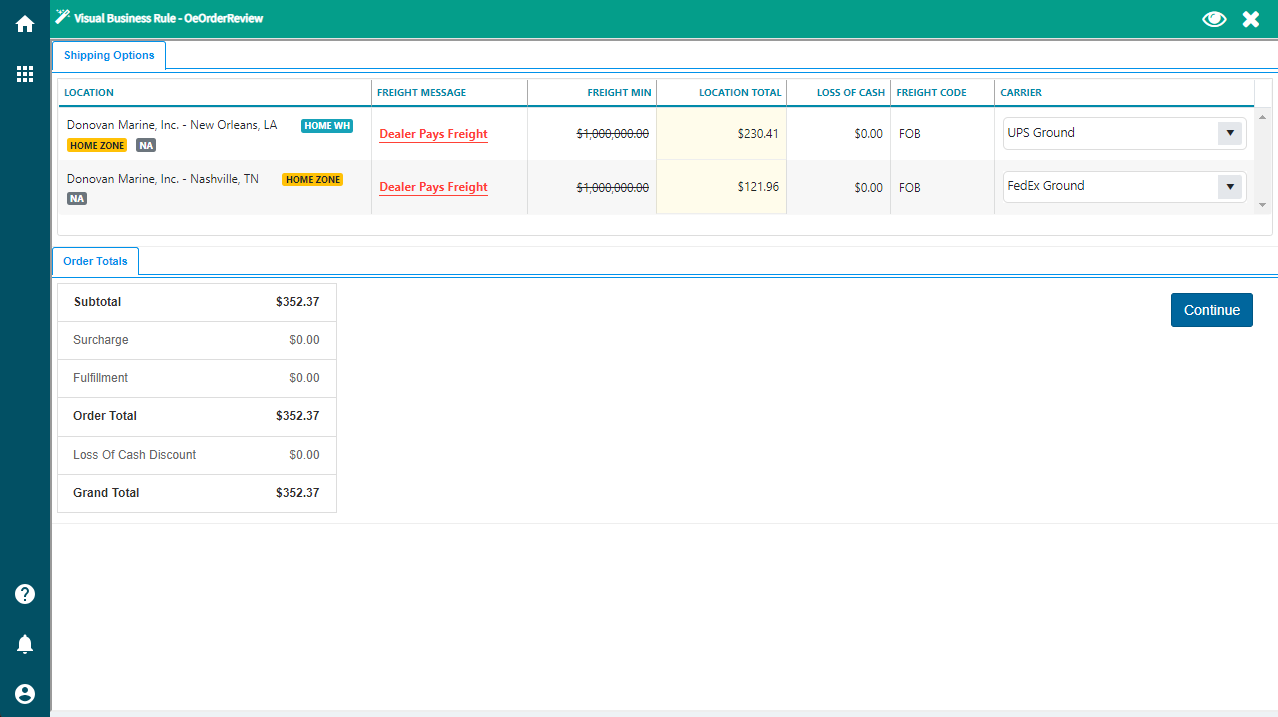Viewport: 1278px width, 717px height.
Task: Click HOME ZONE badge in New Orleans row
Action: click(97, 145)
